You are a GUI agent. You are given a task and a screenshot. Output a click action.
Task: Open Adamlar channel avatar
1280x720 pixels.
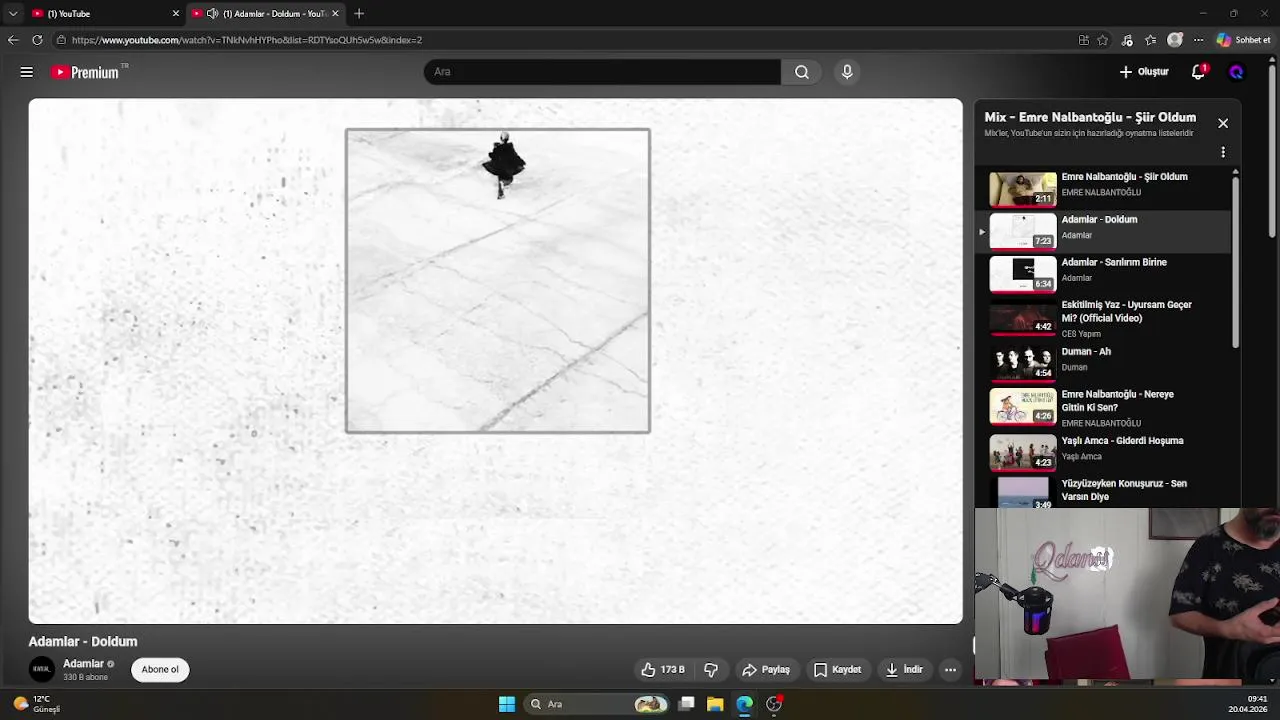42,669
